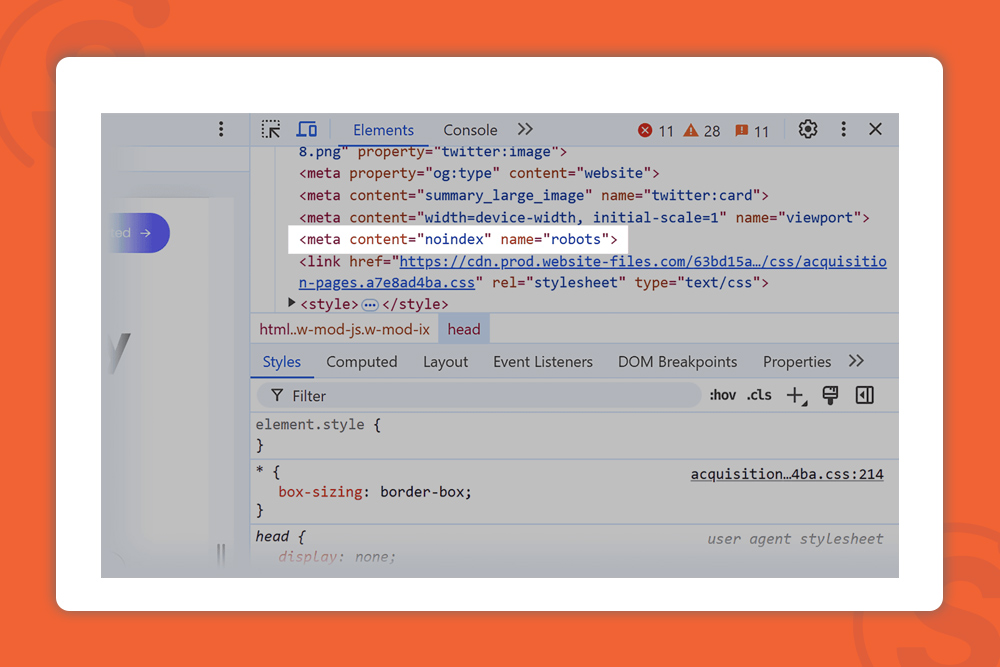Screen dimensions: 1000x667
Task: Edit the border-box value
Action: click(422, 492)
